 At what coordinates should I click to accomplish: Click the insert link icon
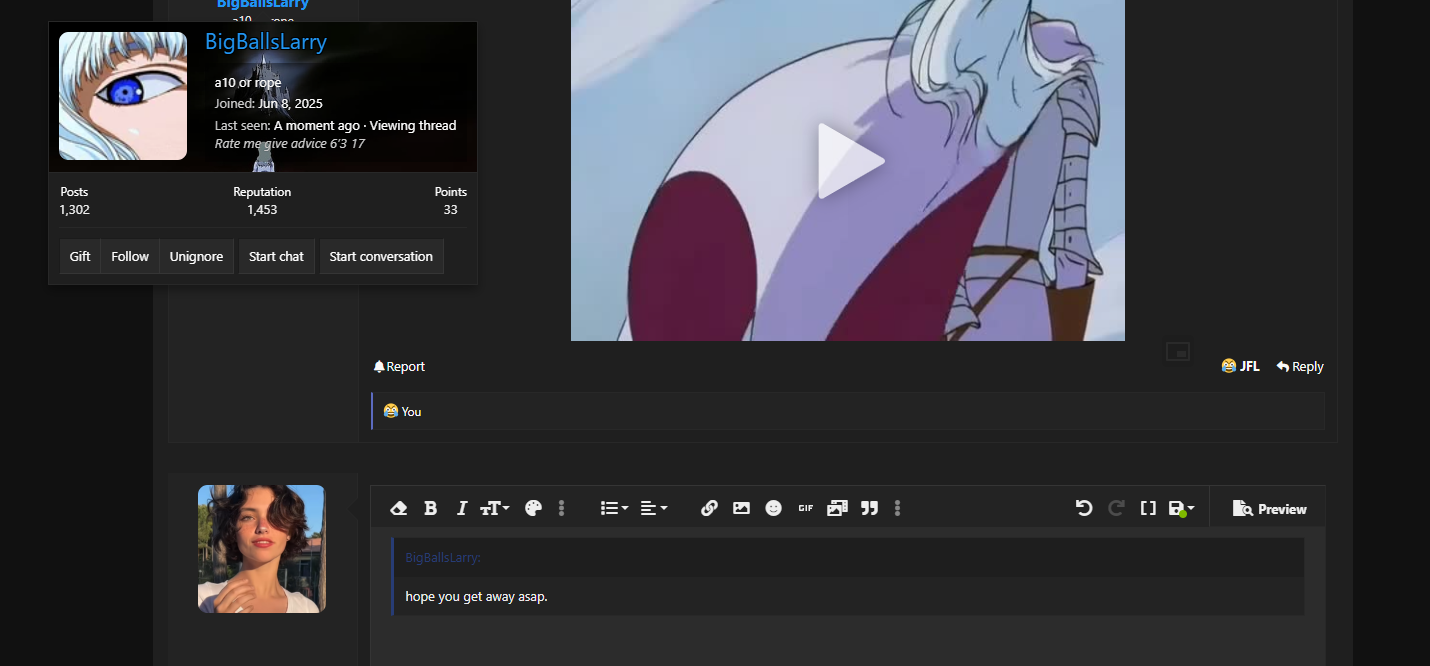coord(709,508)
